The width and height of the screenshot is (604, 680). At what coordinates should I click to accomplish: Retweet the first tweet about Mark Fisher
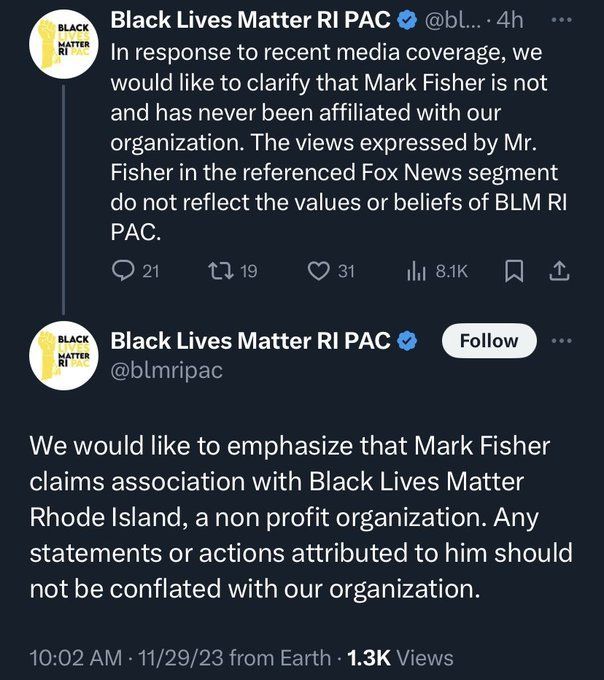click(219, 270)
